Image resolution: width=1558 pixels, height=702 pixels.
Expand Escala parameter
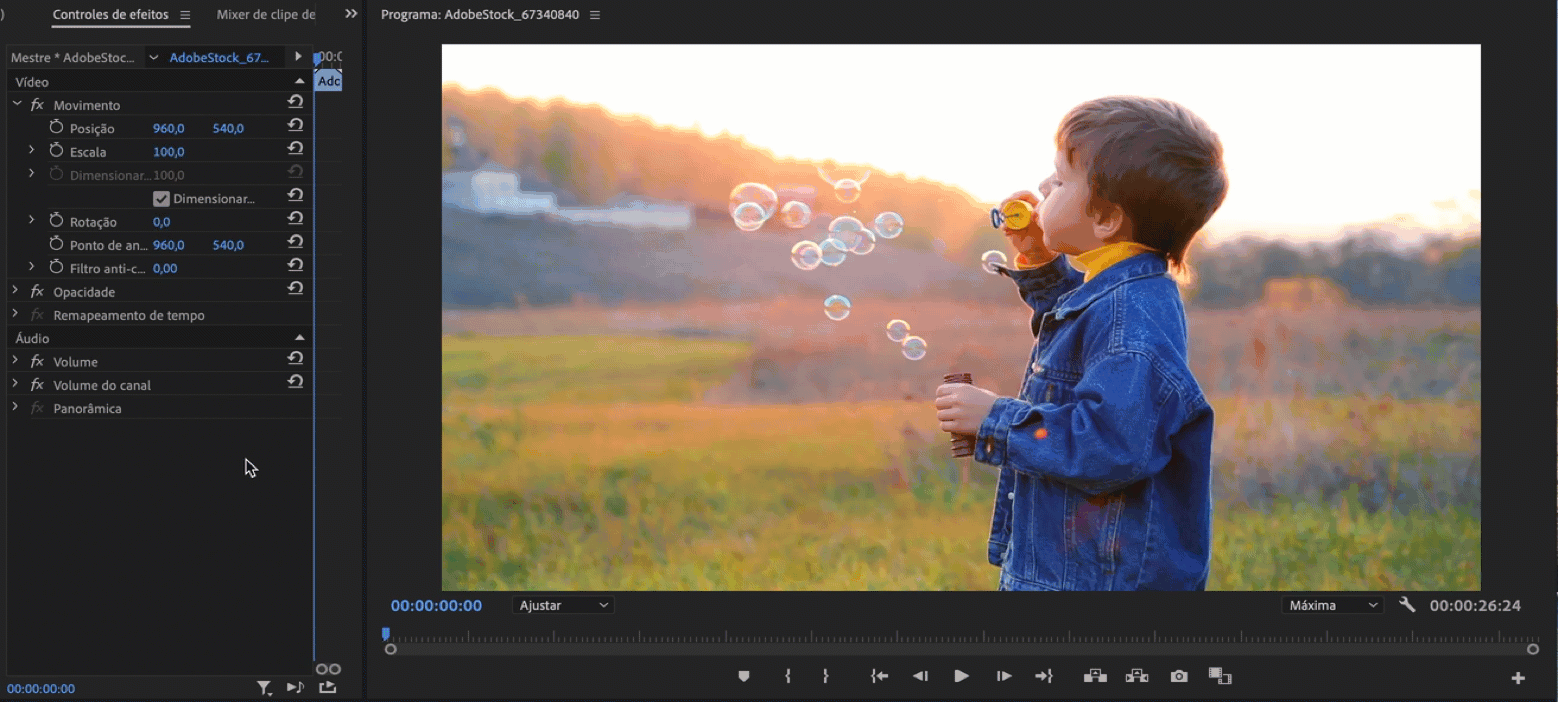pos(31,150)
